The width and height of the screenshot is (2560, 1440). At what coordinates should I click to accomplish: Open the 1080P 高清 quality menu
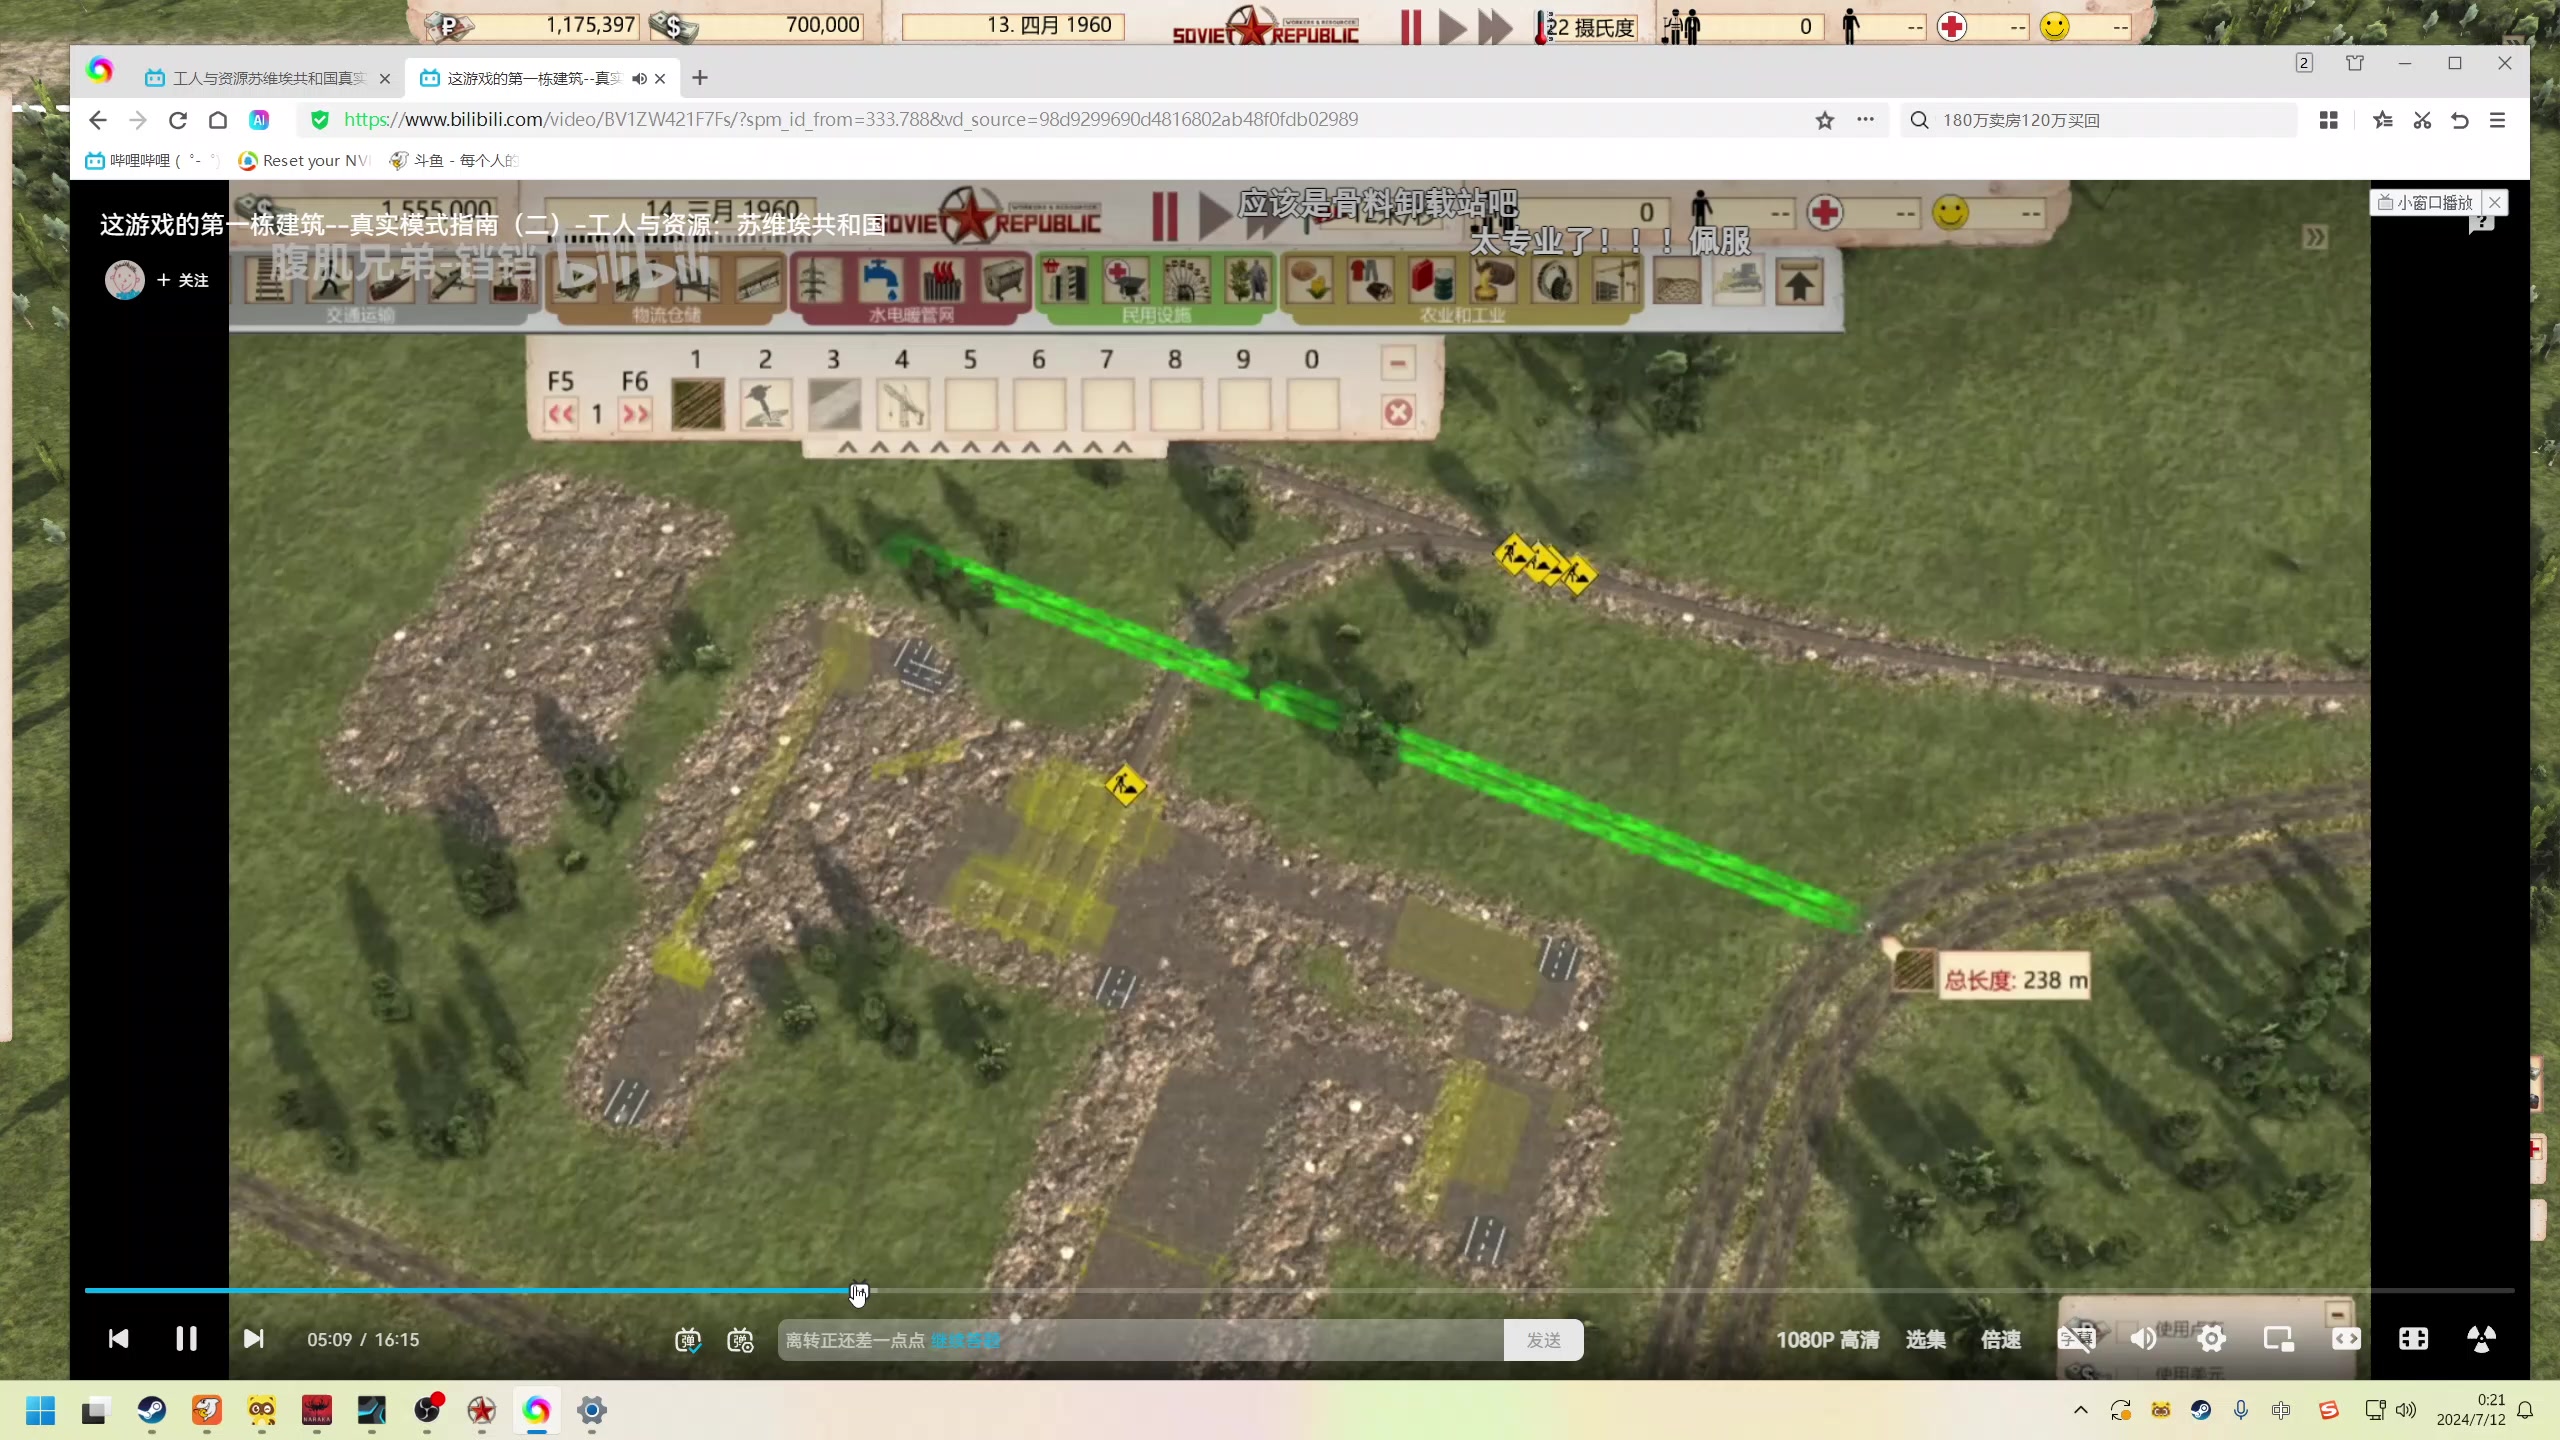[x=1827, y=1339]
